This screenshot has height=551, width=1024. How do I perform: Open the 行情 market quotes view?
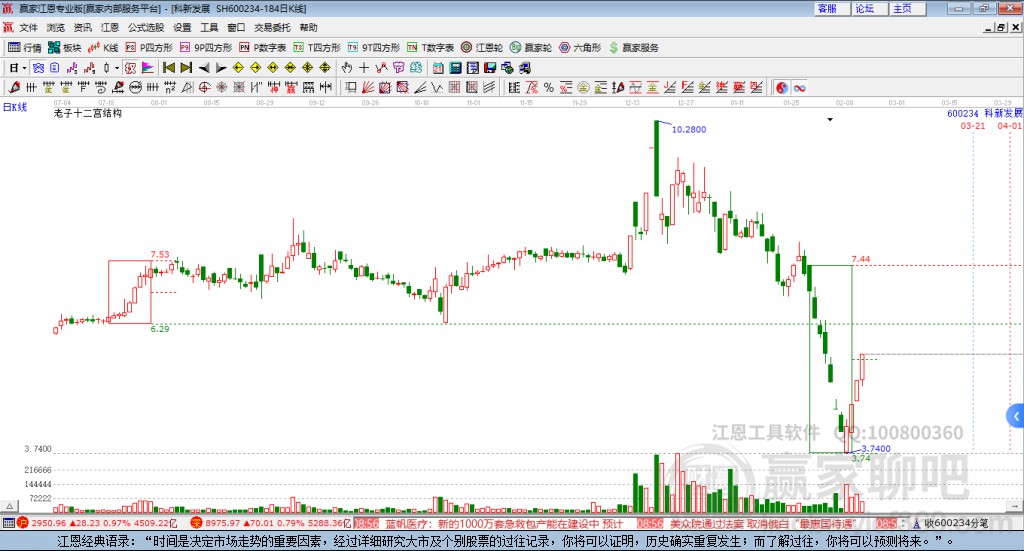point(24,48)
